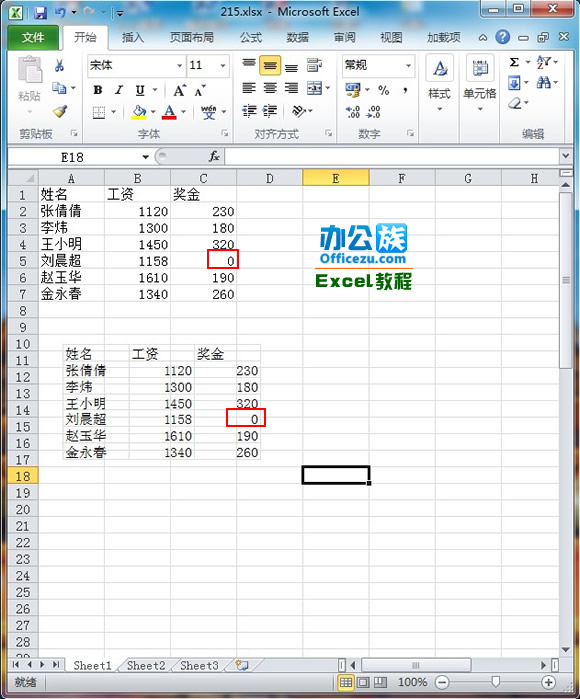Click the Paste clipboard icon
This screenshot has height=699, width=580.
(30, 70)
